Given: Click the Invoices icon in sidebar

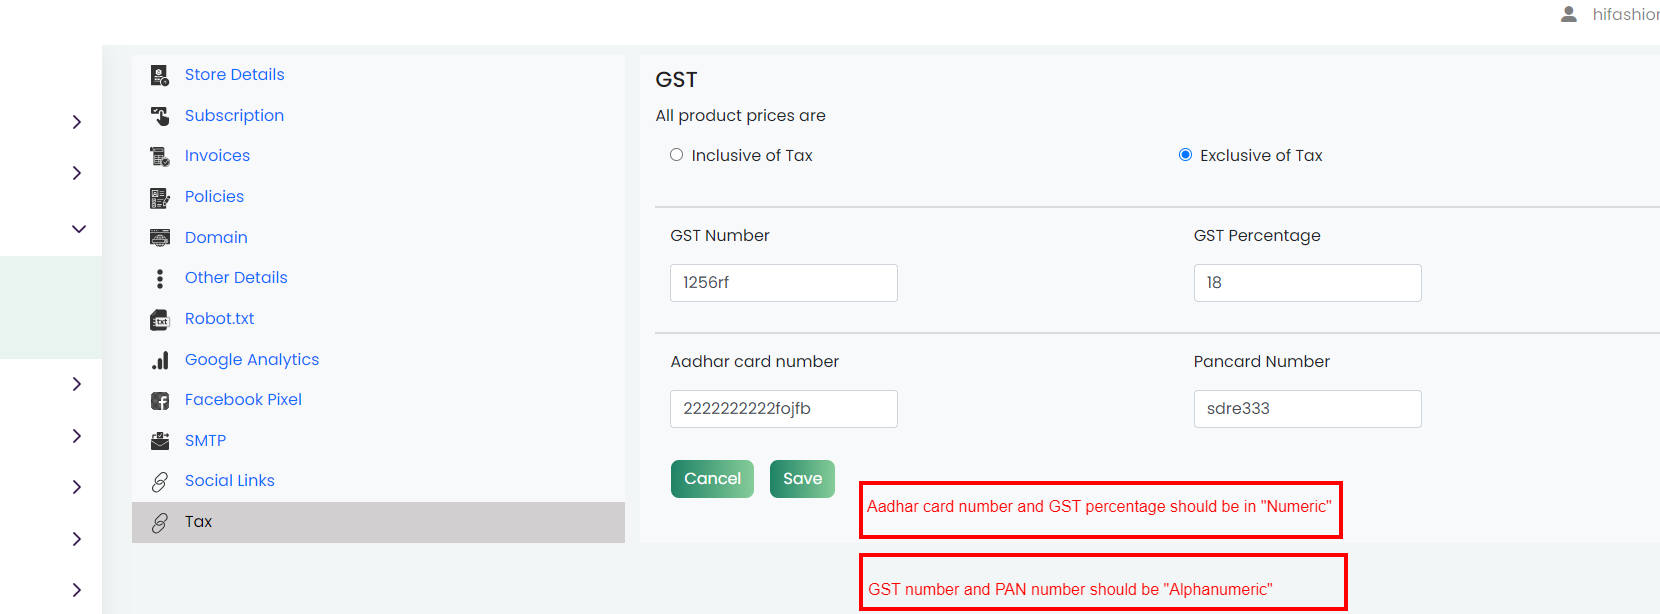Looking at the screenshot, I should 159,156.
